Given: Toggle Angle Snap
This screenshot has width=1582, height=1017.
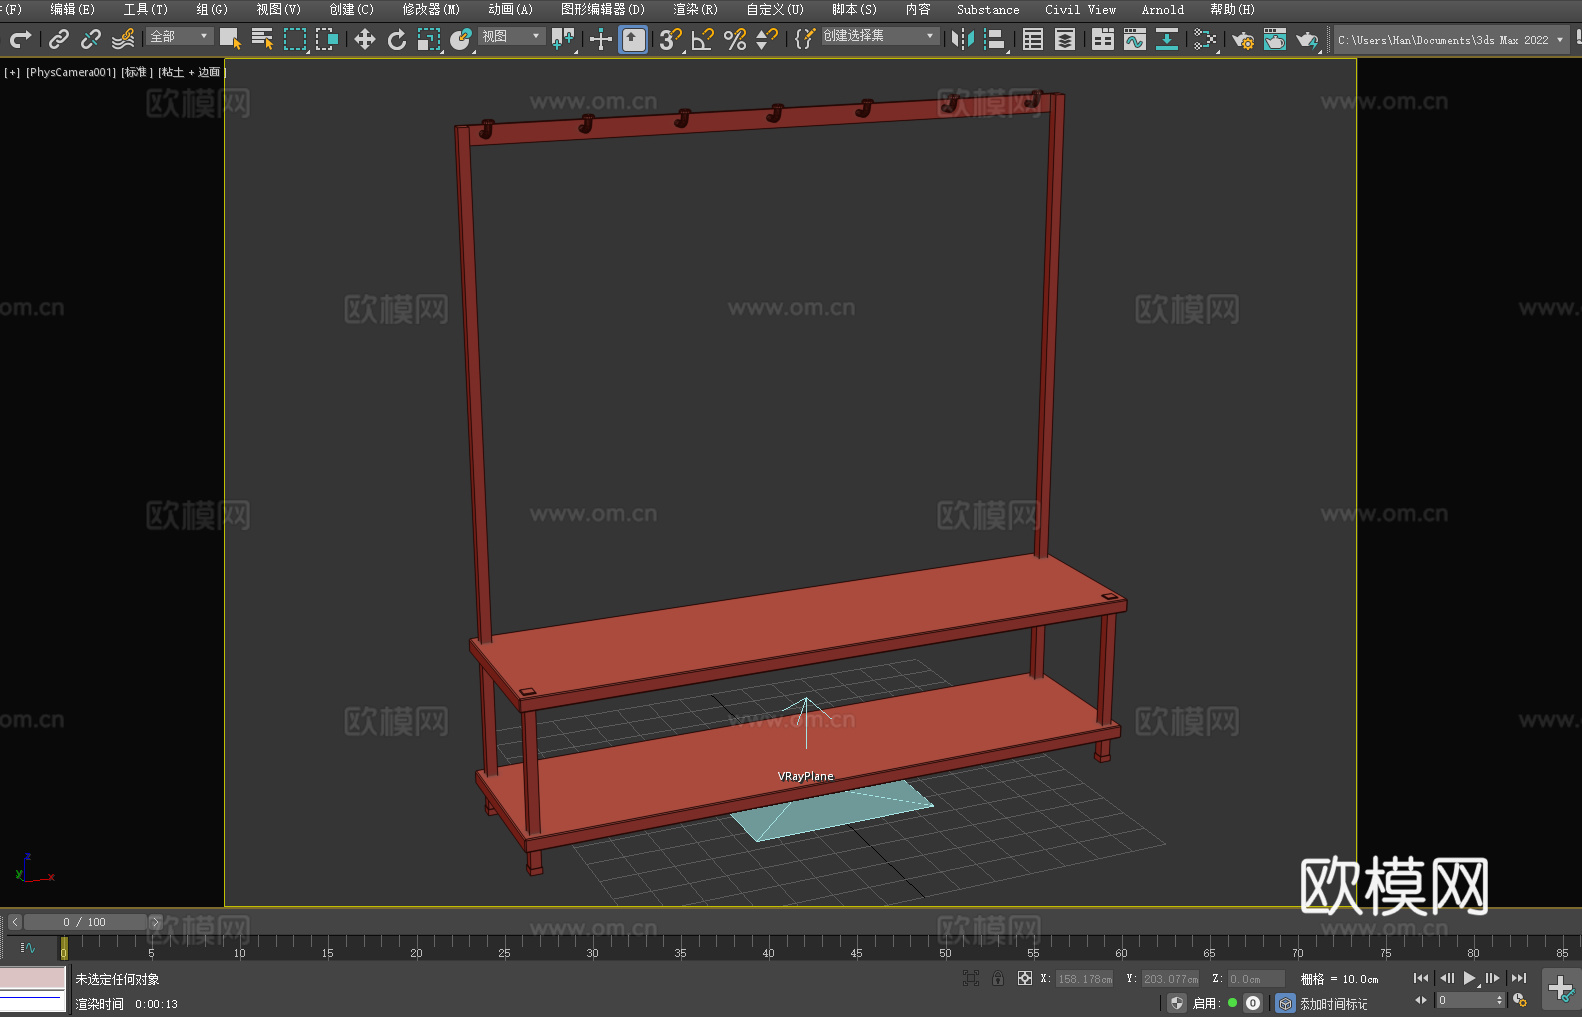Looking at the screenshot, I should [x=703, y=39].
